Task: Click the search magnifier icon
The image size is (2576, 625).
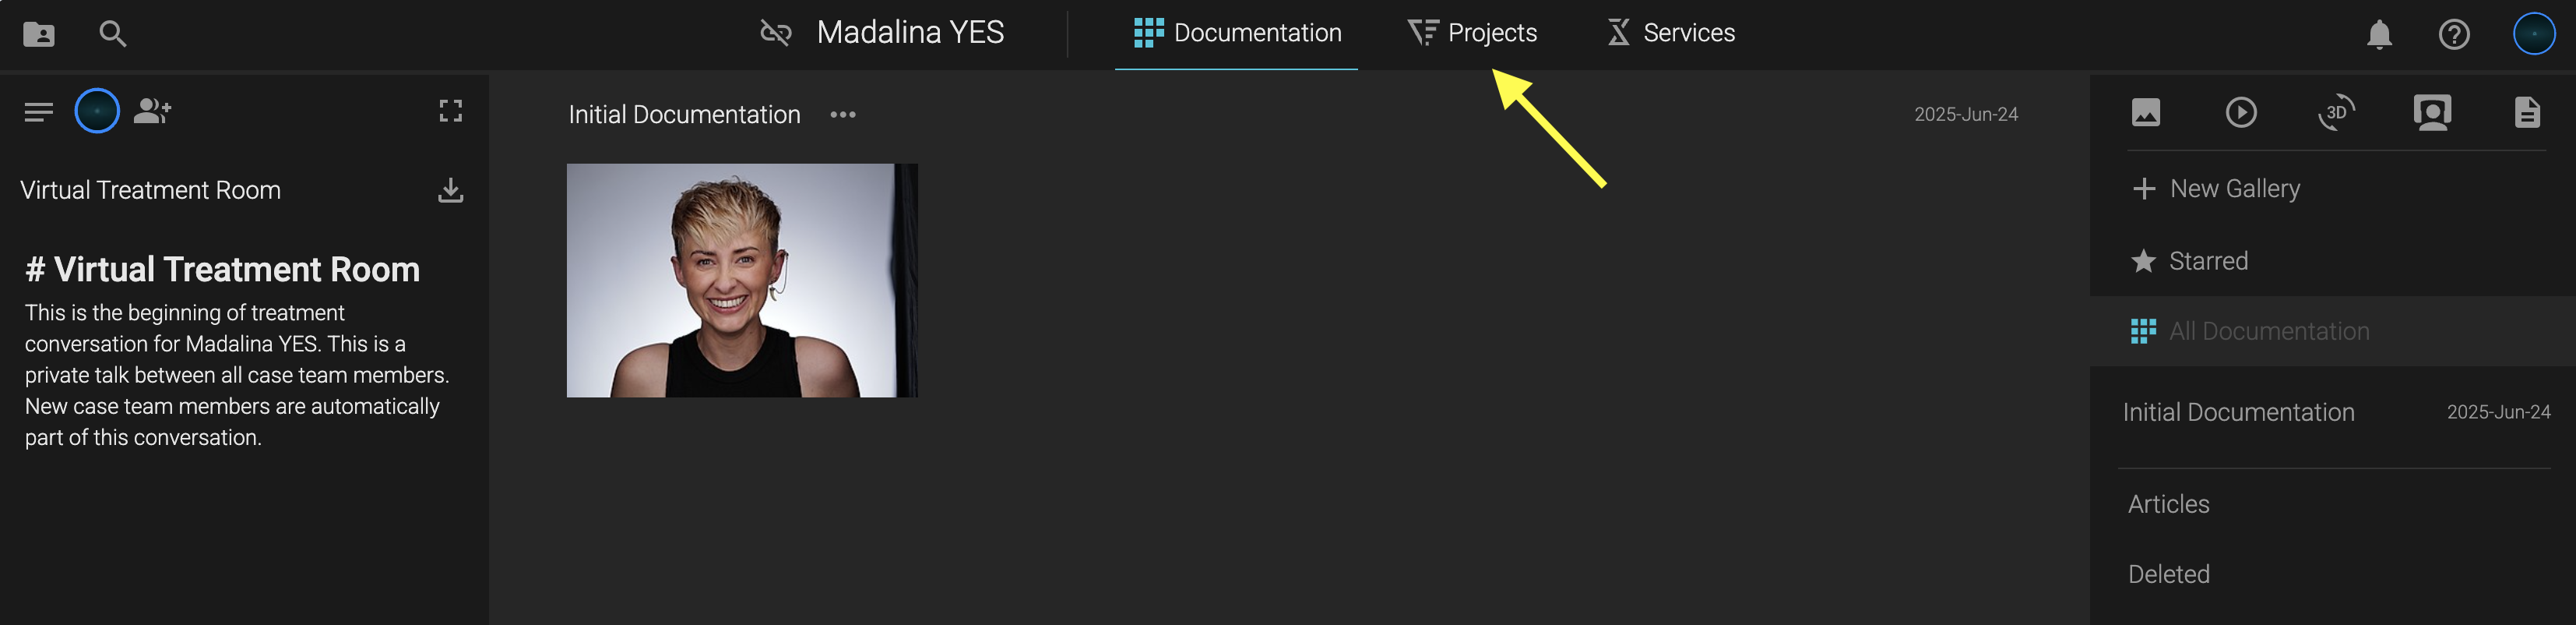Action: 112,34
